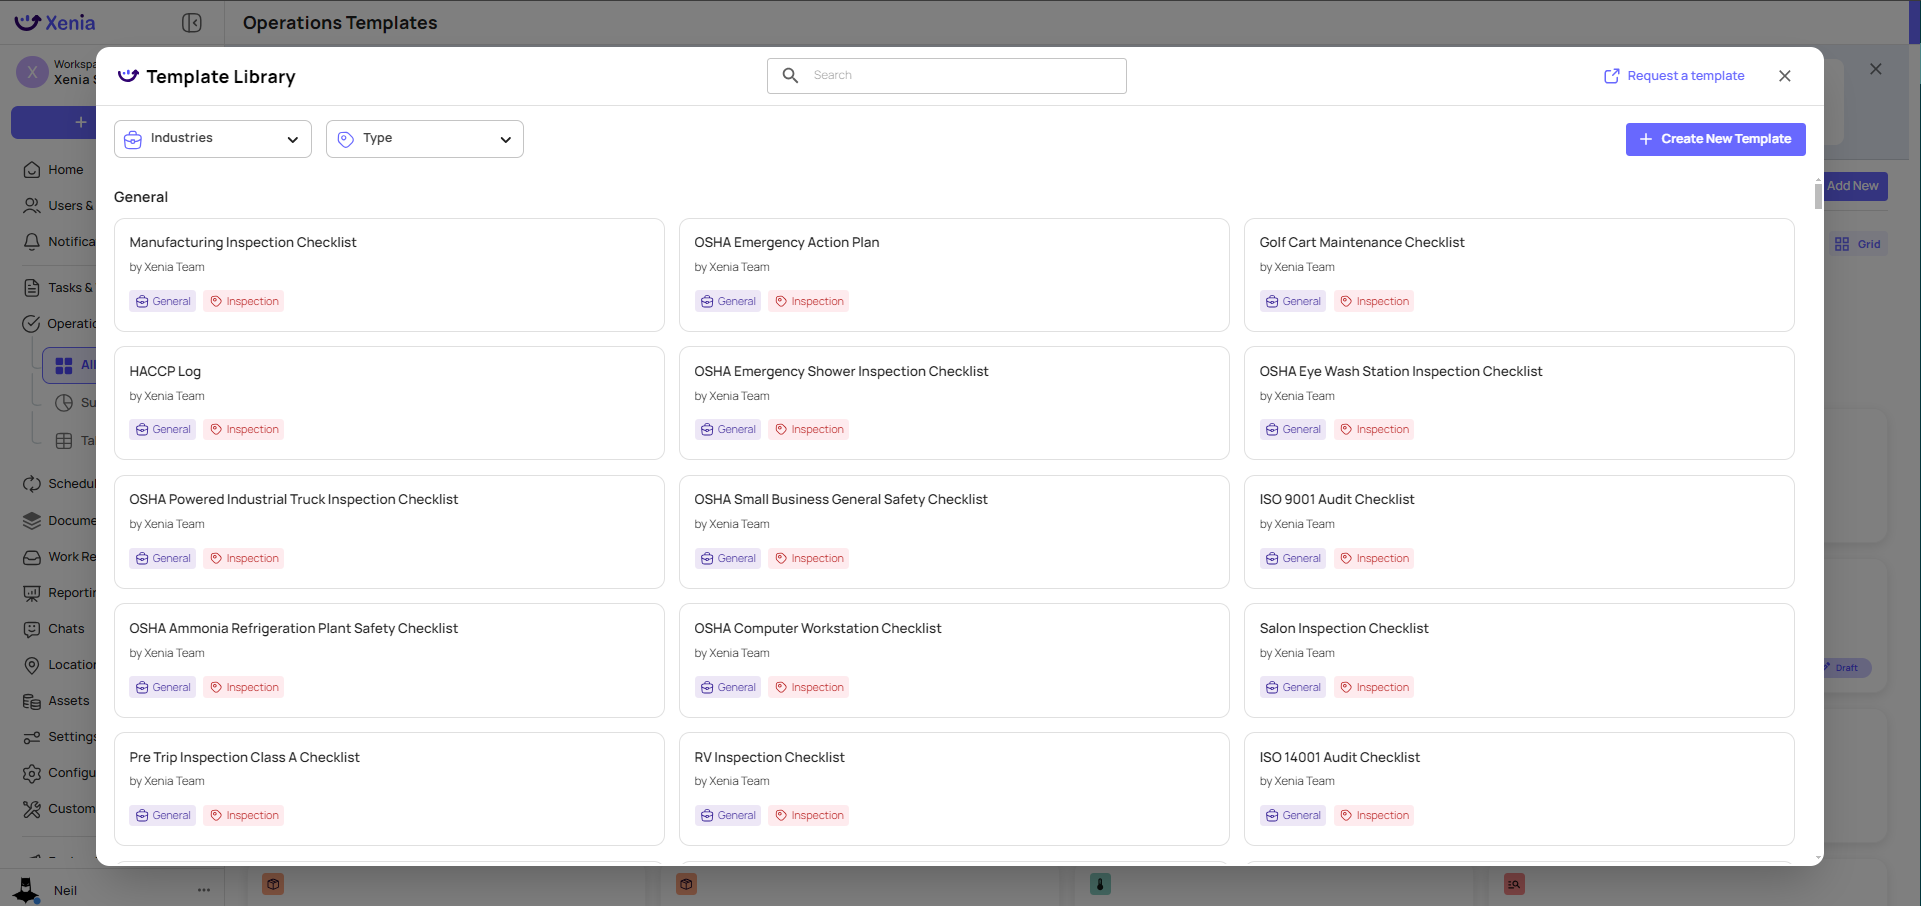Open the Manufacturing Inspection Checklist template

click(389, 275)
